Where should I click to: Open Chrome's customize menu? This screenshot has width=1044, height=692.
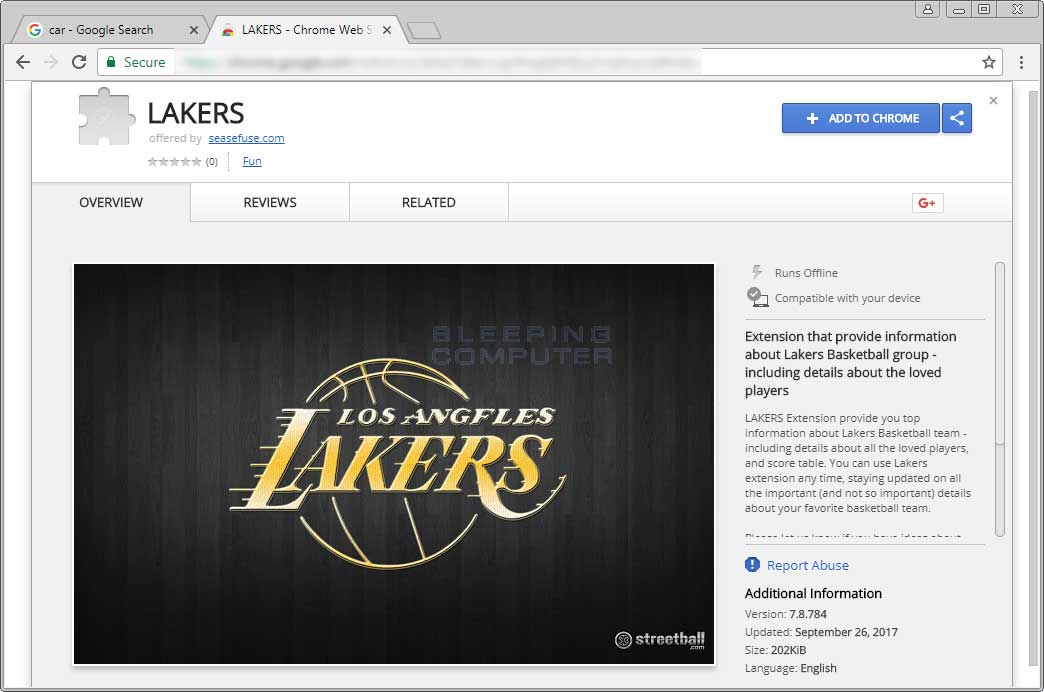tap(1022, 62)
